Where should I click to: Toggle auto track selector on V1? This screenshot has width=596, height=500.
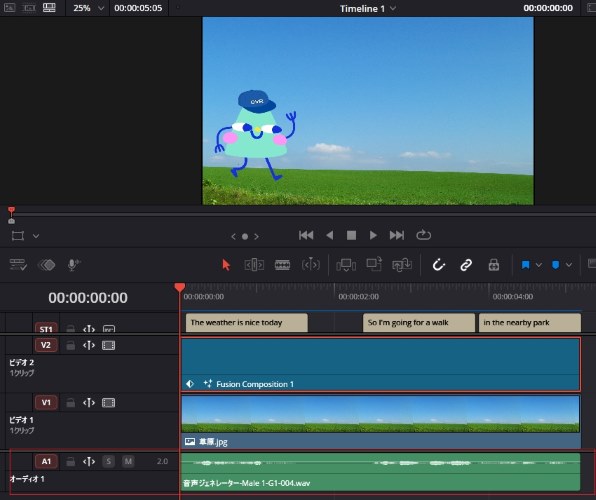point(89,403)
